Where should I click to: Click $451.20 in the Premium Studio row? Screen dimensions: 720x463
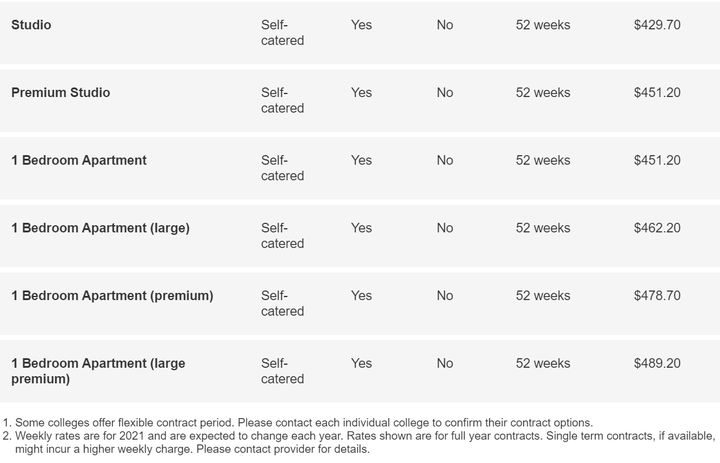pos(657,92)
